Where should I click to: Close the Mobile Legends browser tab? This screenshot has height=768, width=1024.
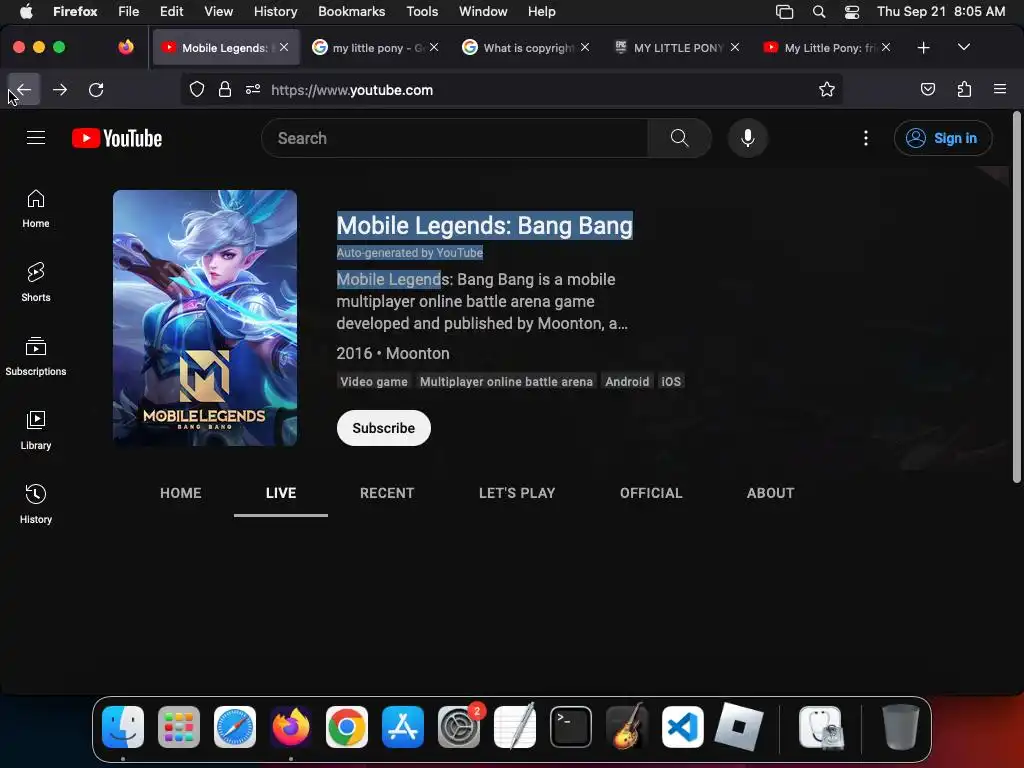click(x=284, y=47)
